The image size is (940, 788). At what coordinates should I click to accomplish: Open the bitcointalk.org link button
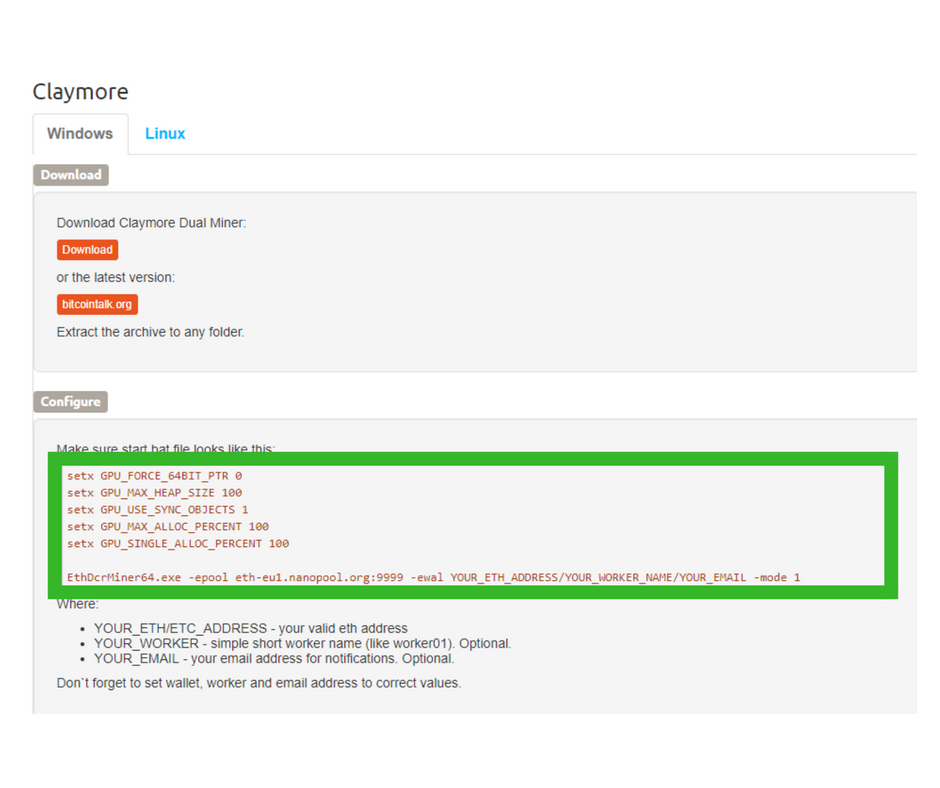[97, 305]
